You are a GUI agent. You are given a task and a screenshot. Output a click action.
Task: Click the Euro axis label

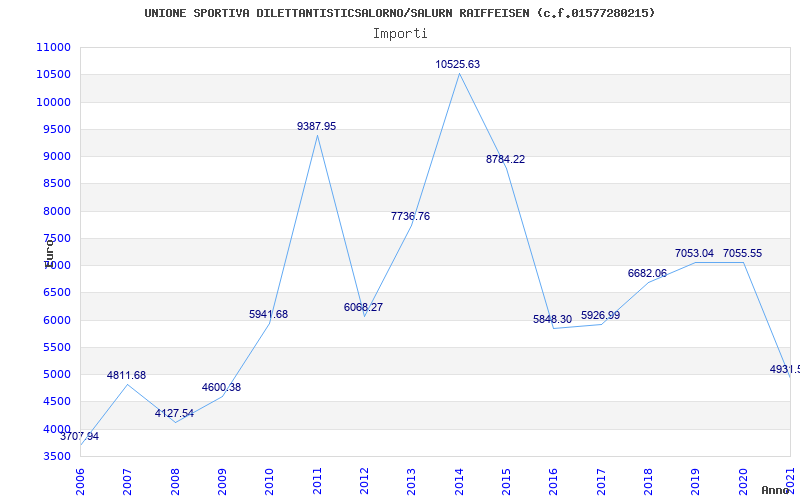coord(49,254)
